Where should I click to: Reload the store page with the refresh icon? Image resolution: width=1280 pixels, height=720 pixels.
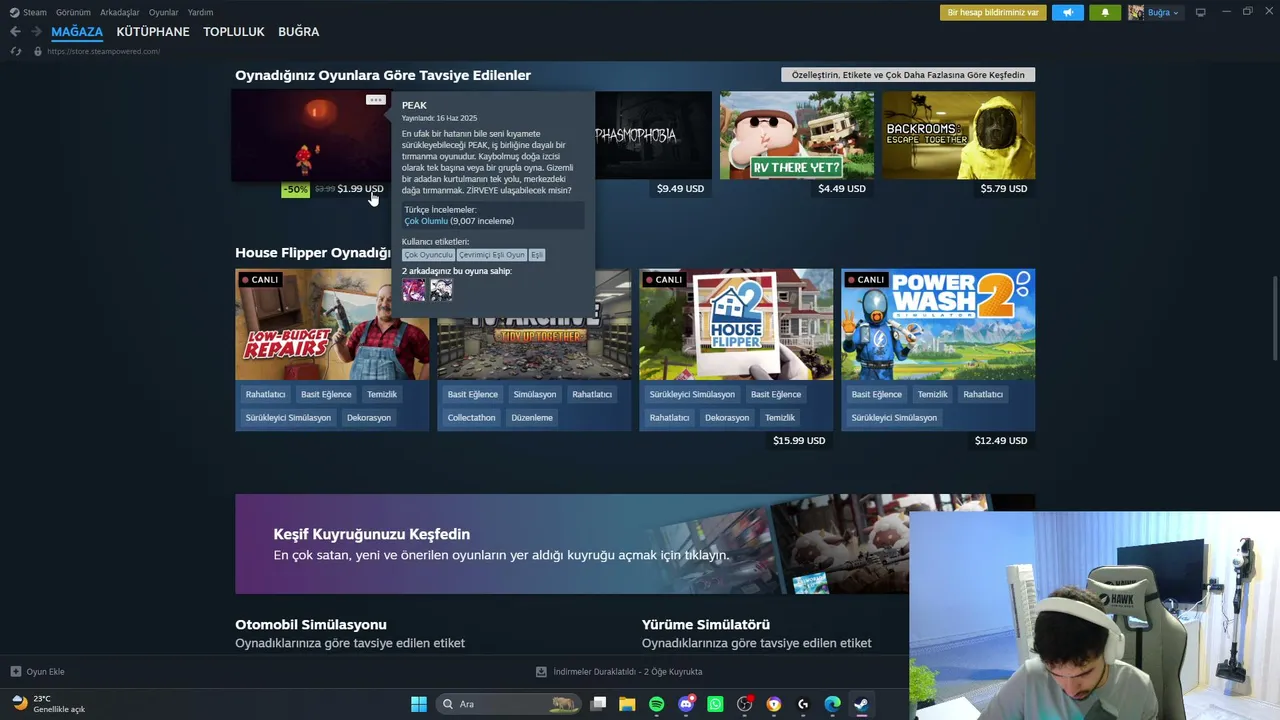click(x=15, y=51)
